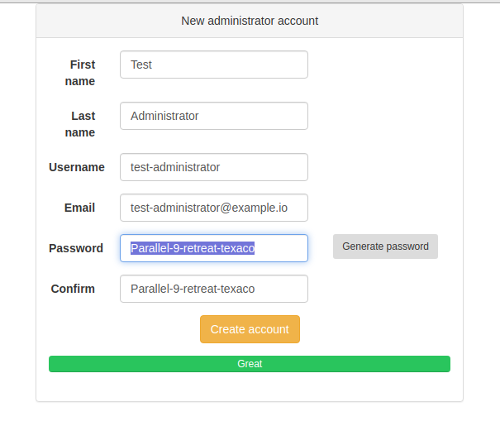Click the First name label
This screenshot has height=426, width=500.
coord(80,73)
